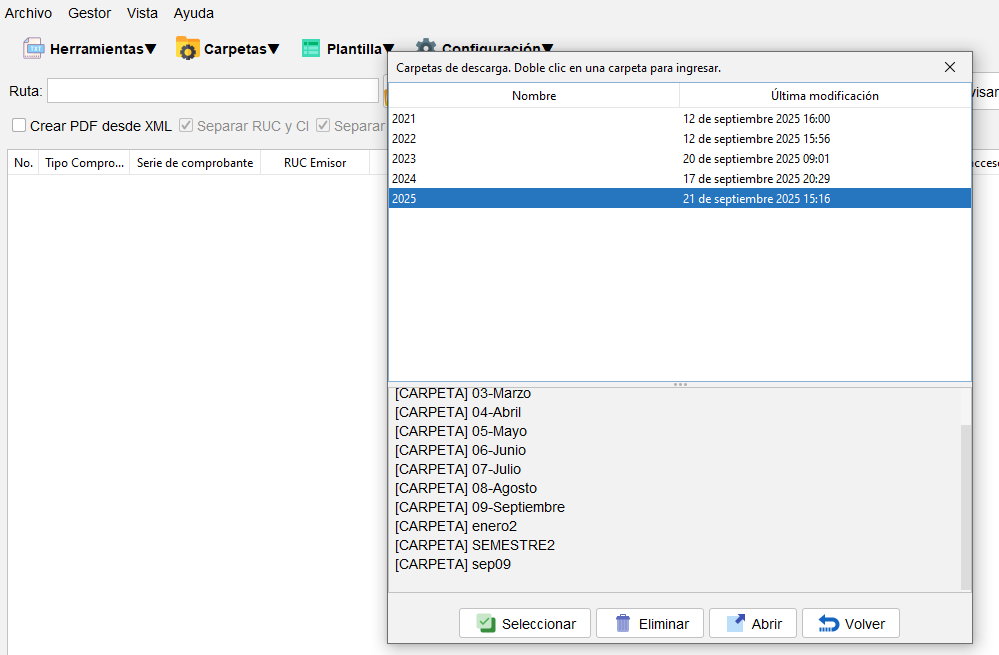Click the Abrir open-arrow icon
Viewport: 999px width, 655px height.
736,623
